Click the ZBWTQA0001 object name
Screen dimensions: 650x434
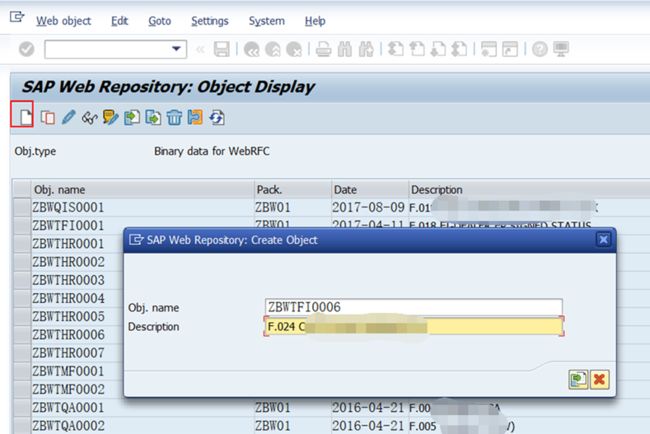68,407
